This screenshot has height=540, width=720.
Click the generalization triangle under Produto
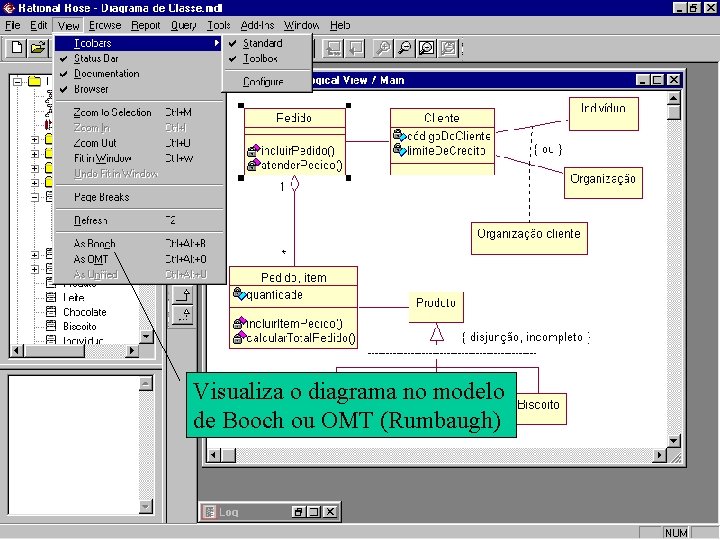[x=437, y=333]
